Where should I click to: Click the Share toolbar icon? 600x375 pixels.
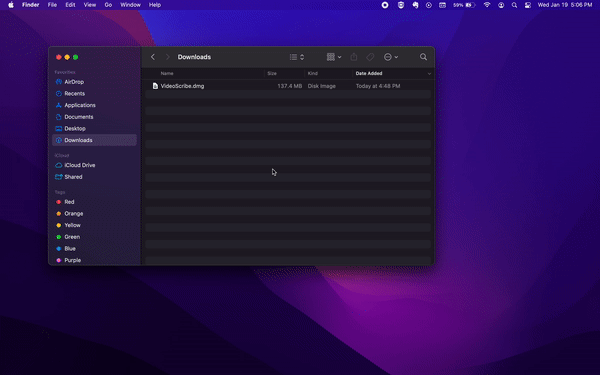354,57
